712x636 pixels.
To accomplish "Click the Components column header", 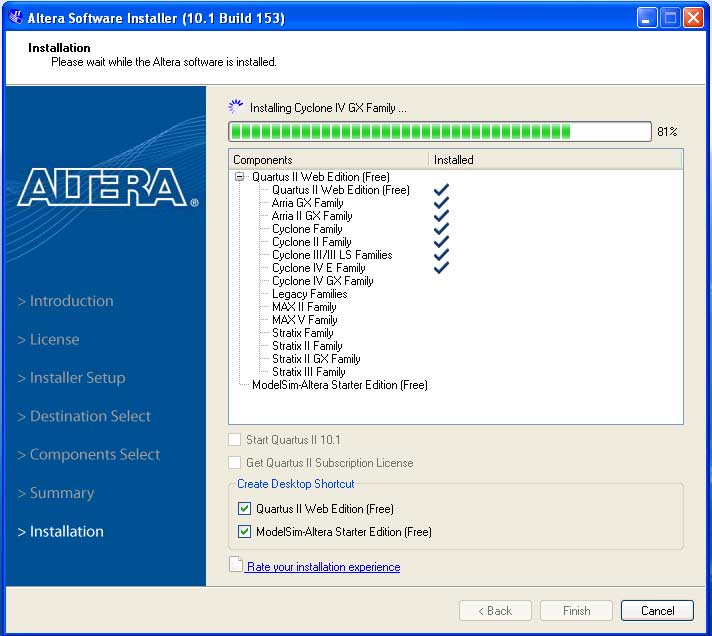I will pos(328,160).
